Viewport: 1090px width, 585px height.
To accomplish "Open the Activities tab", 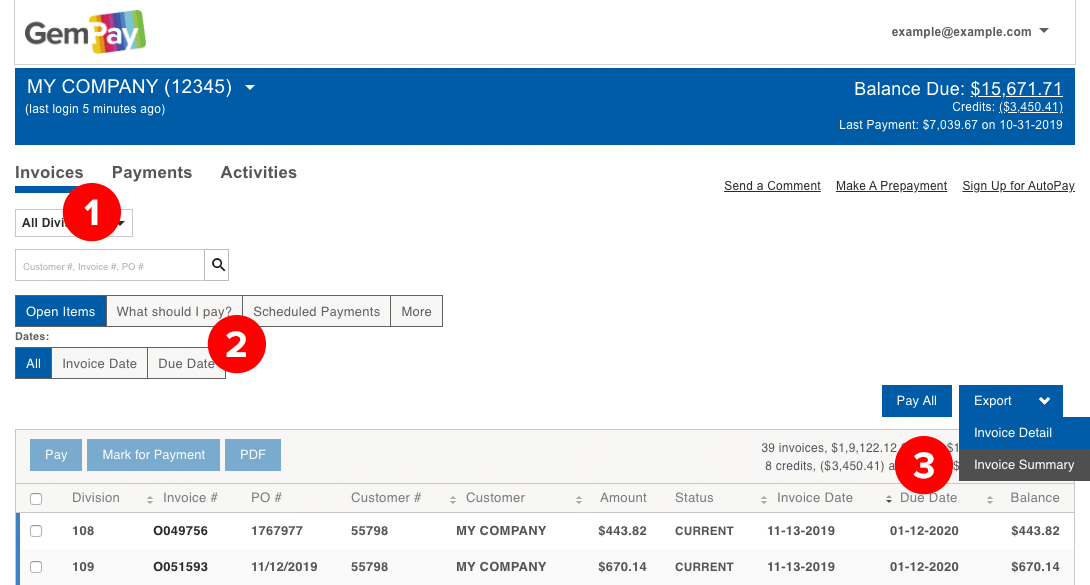I will (x=258, y=172).
